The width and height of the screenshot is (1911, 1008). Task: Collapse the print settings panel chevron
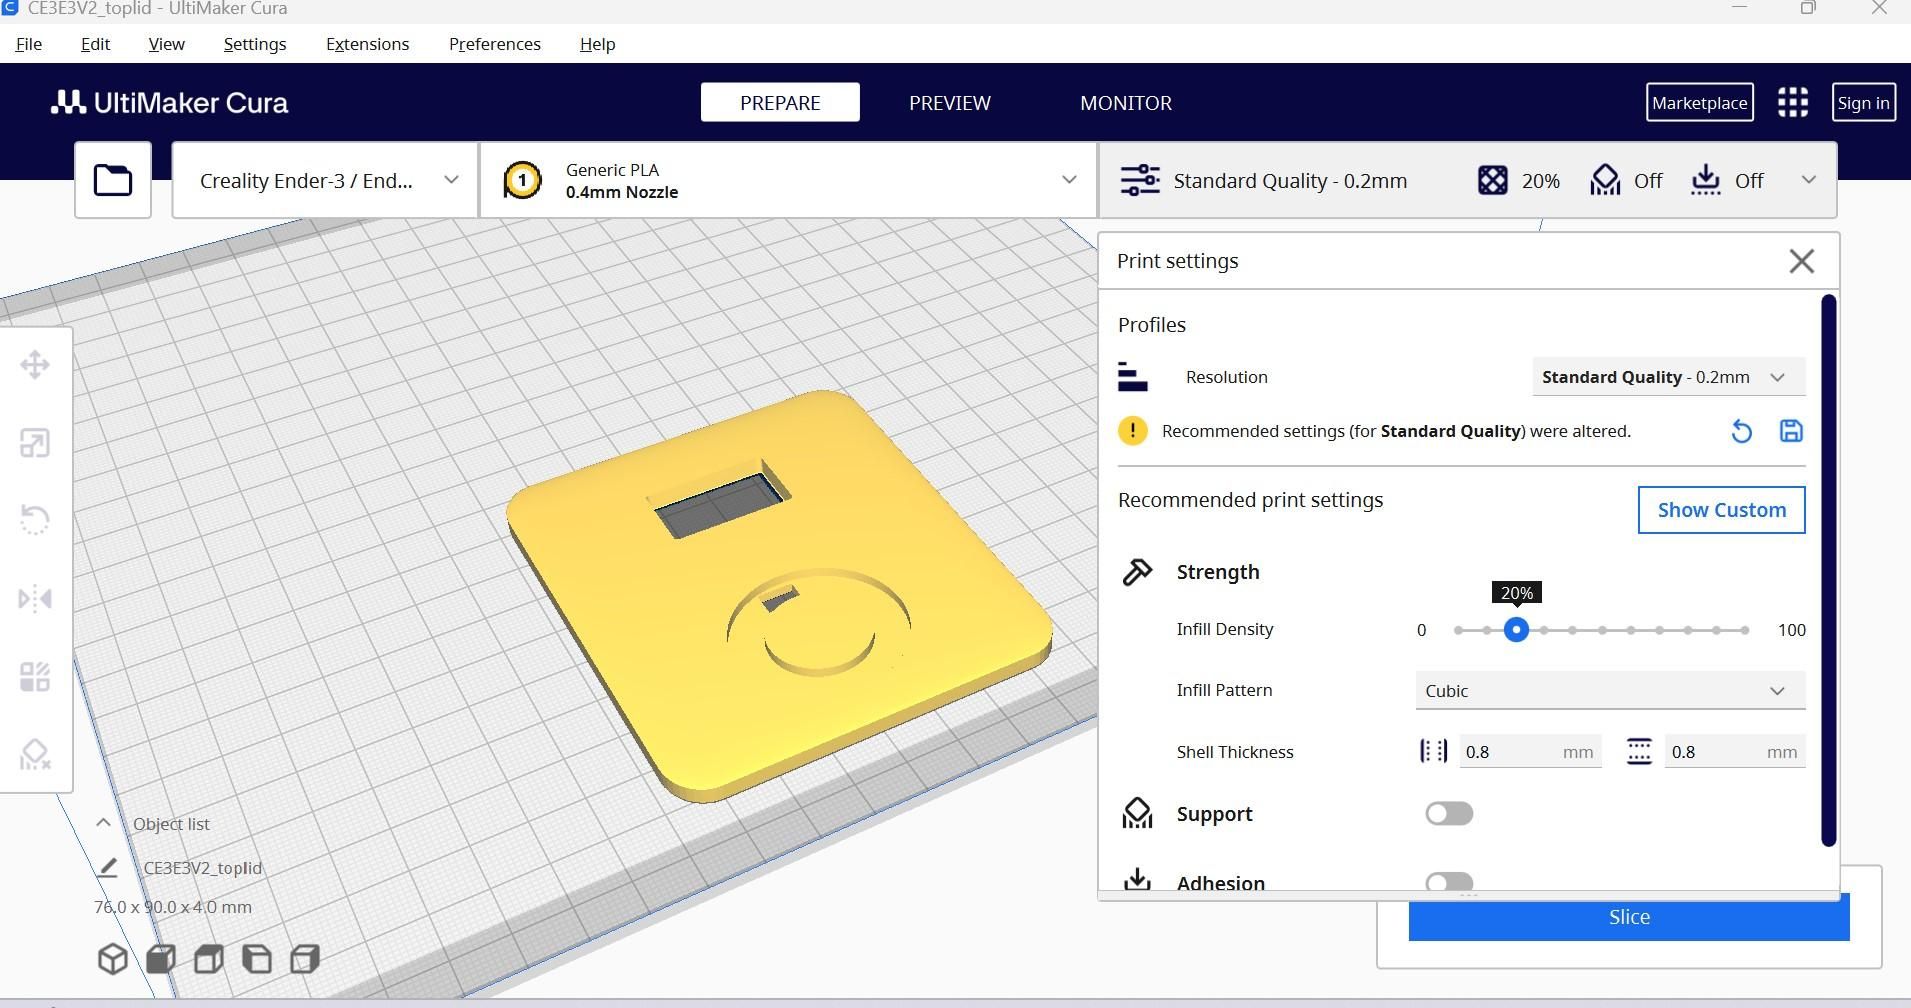1808,181
